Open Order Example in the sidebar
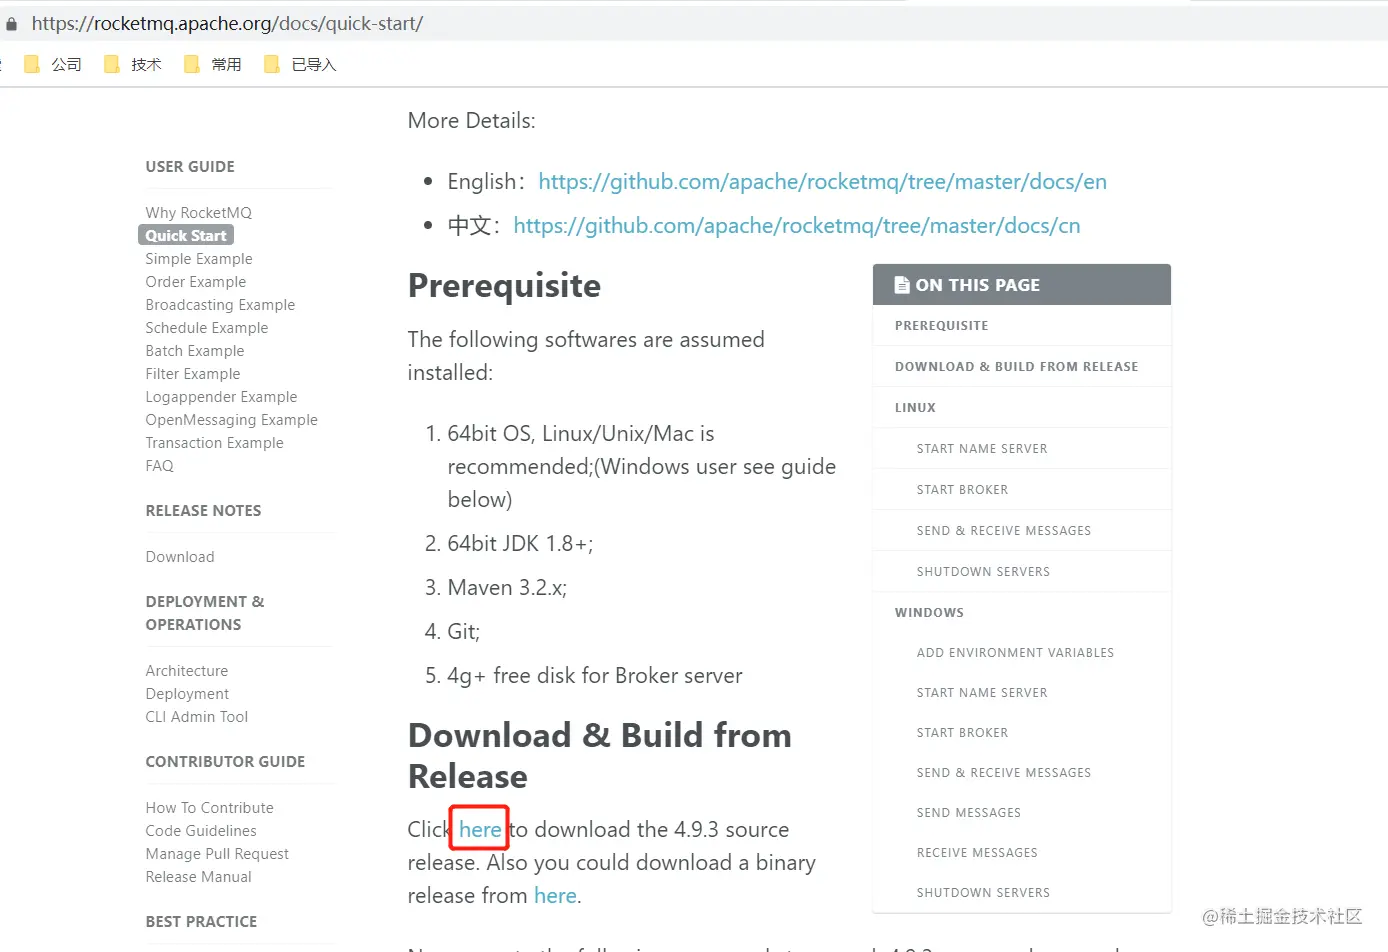The height and width of the screenshot is (952, 1388). point(195,281)
